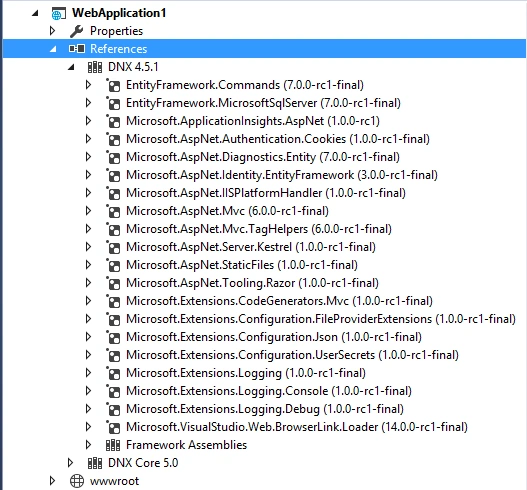Select the DNX 4.5.1 label

[133, 67]
